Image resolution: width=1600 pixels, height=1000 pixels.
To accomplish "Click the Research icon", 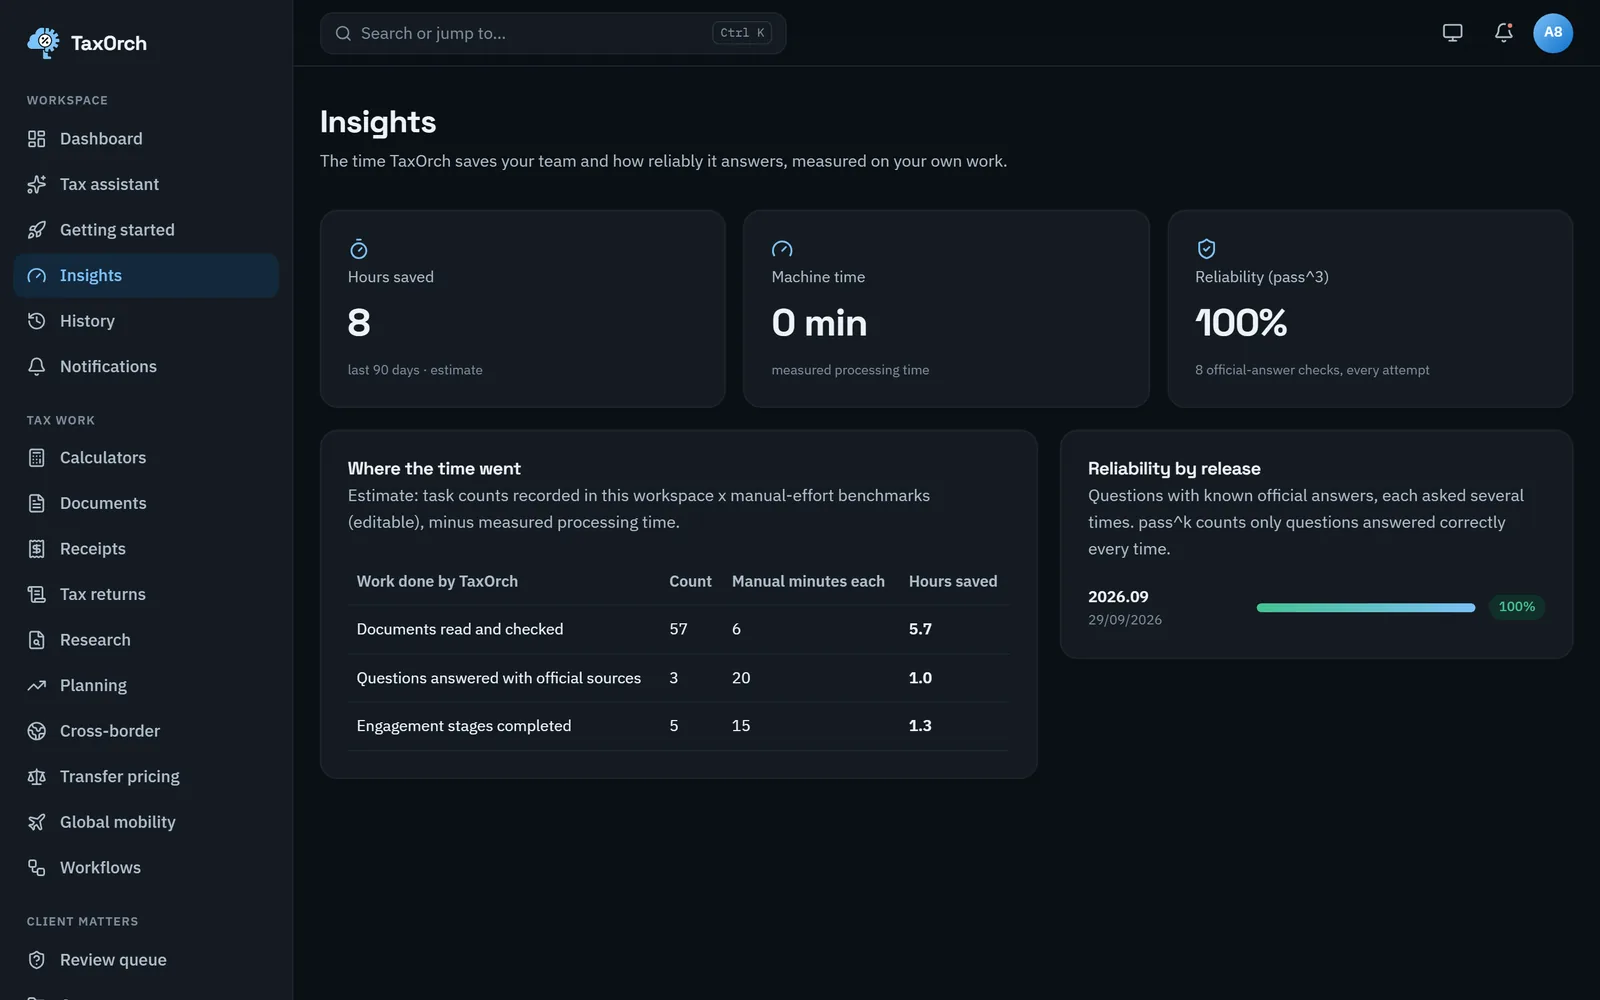I will 37,640.
